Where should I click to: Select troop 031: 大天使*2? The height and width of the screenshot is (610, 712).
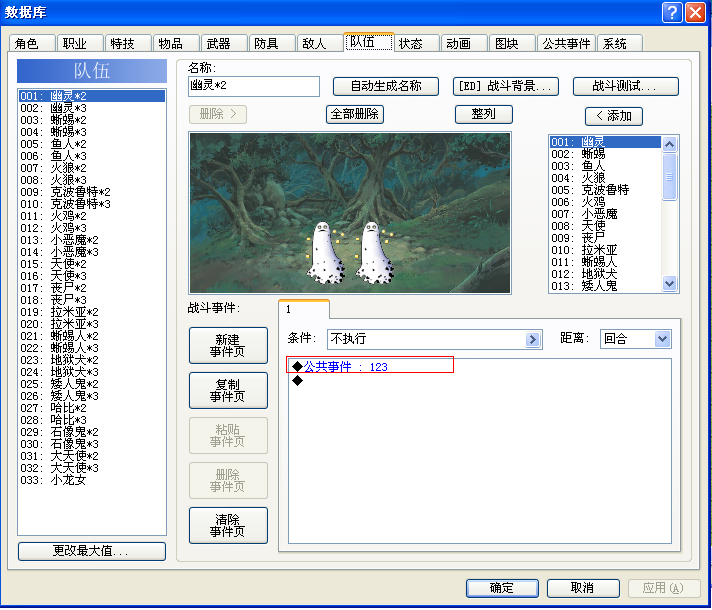pyautogui.click(x=92, y=456)
